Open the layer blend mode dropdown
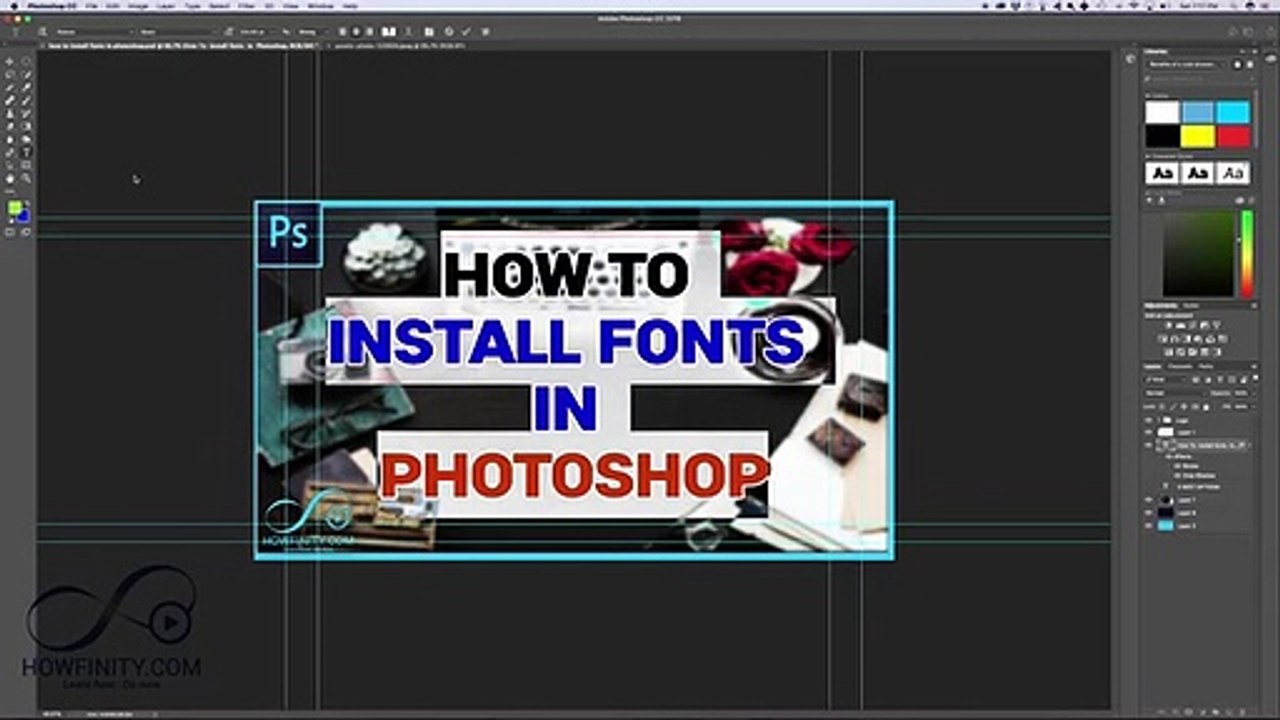Image resolution: width=1280 pixels, height=720 pixels. click(1176, 393)
